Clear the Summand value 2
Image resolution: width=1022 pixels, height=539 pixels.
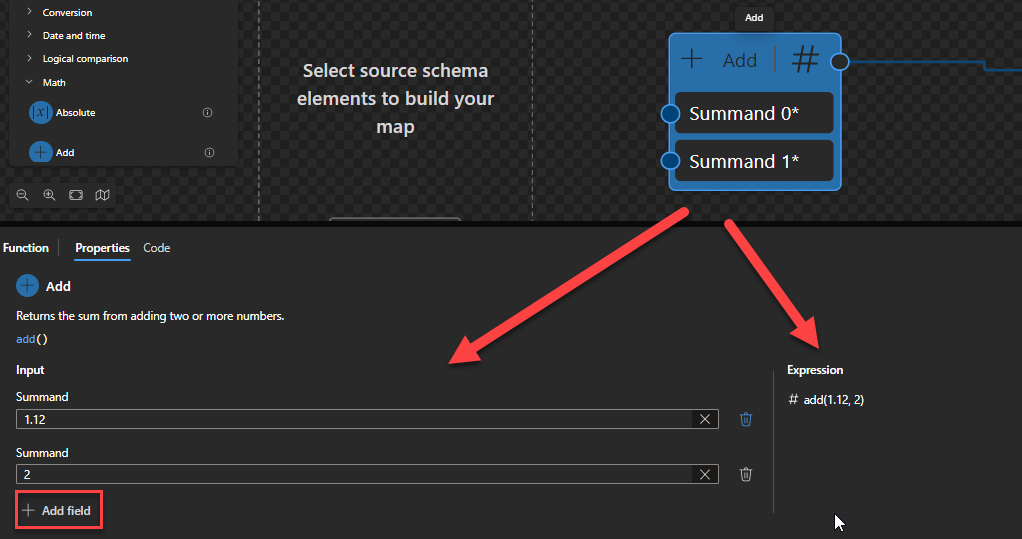(705, 475)
